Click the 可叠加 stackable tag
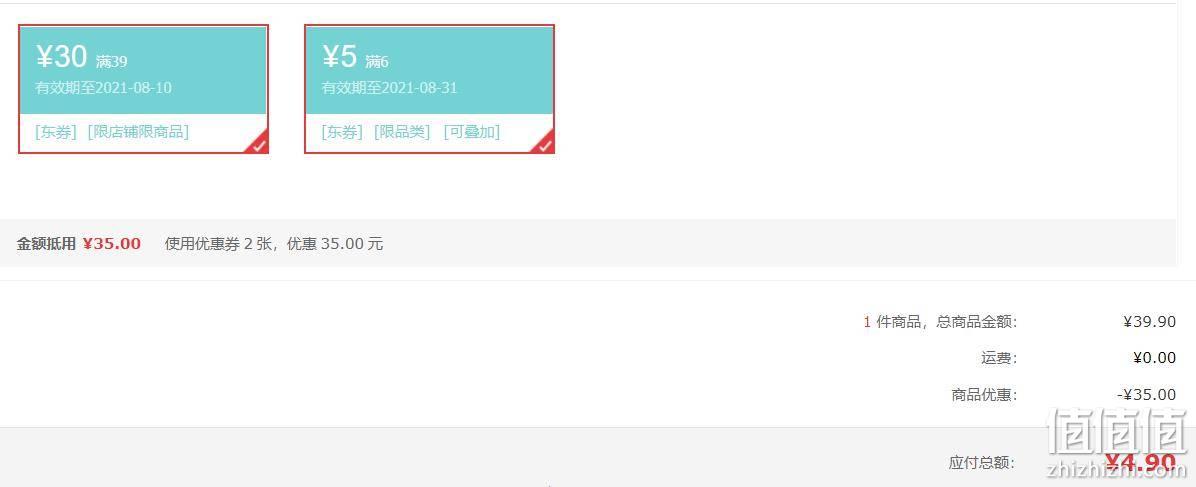The height and width of the screenshot is (487, 1196). point(472,132)
